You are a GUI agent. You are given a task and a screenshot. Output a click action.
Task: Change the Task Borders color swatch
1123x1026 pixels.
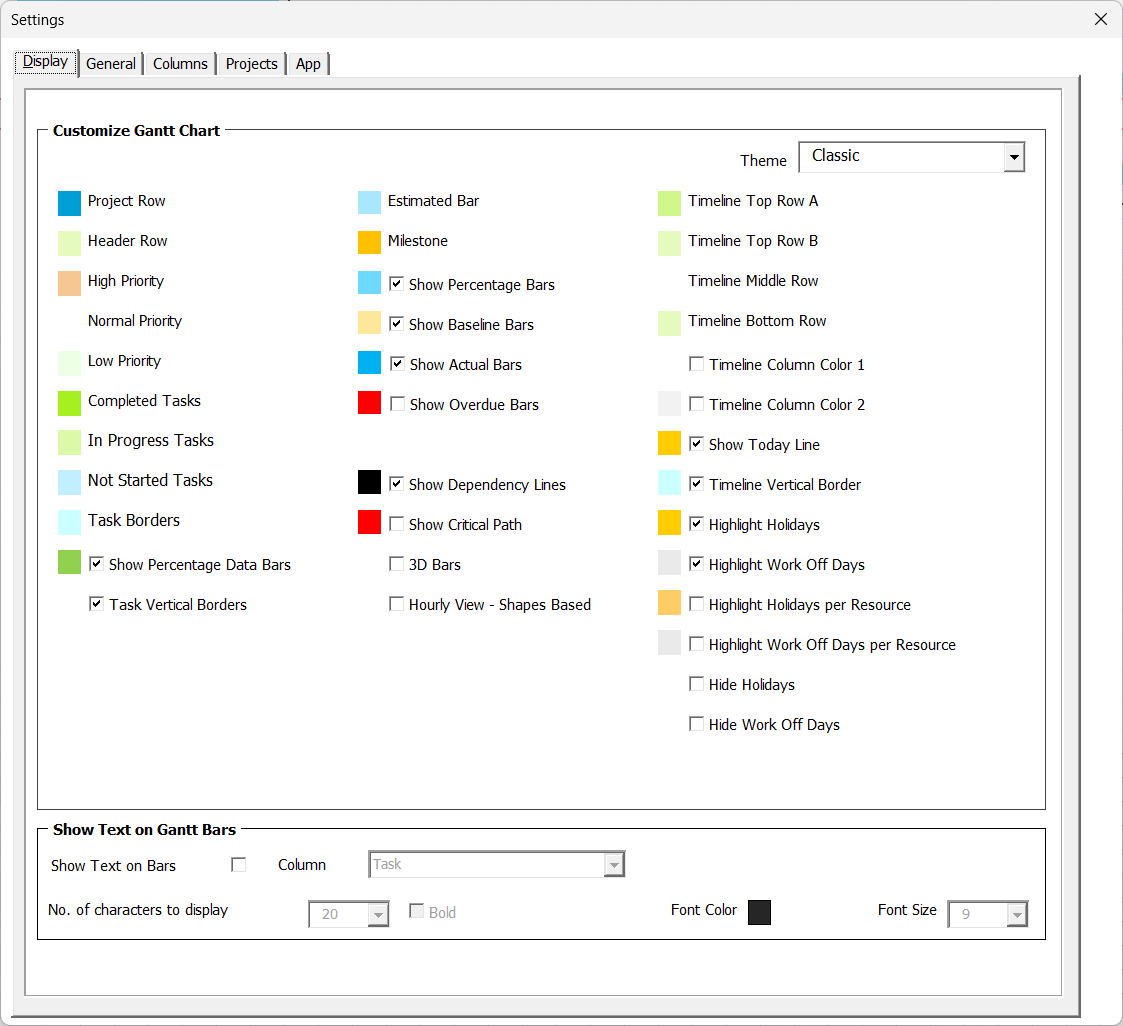69,523
